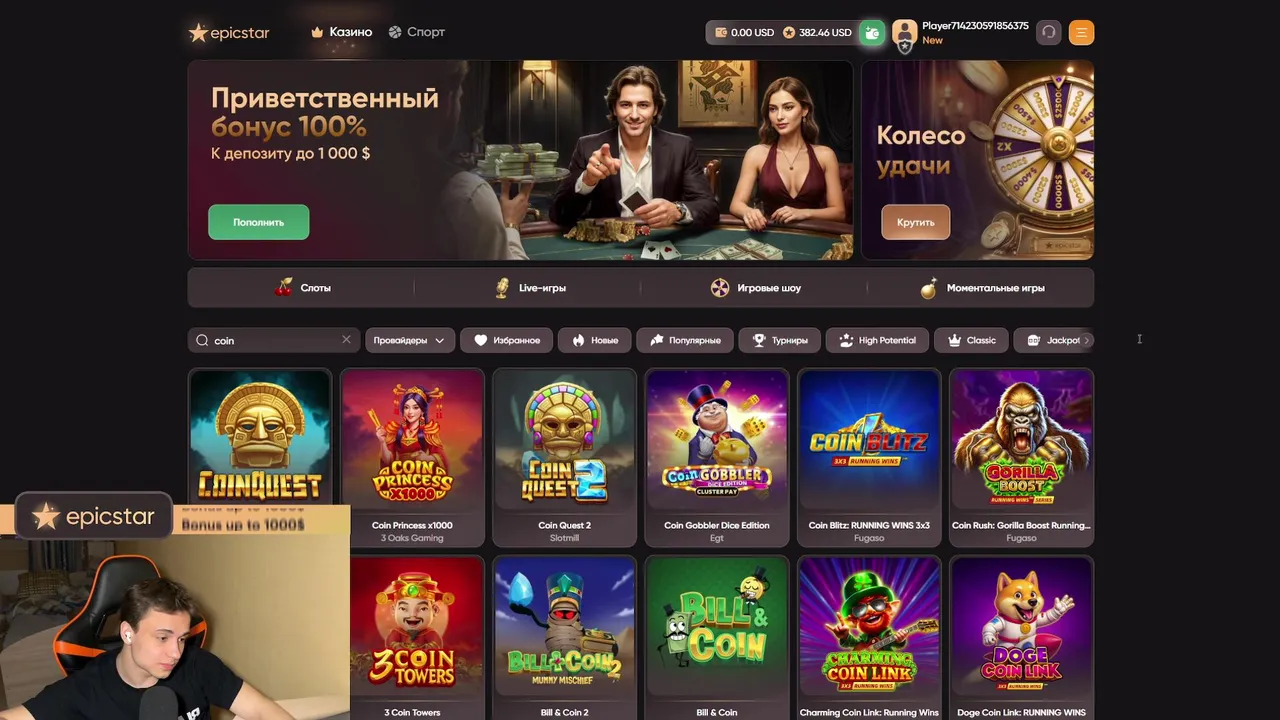1280x720 pixels.
Task: Click the headset support icon
Action: point(1048,32)
